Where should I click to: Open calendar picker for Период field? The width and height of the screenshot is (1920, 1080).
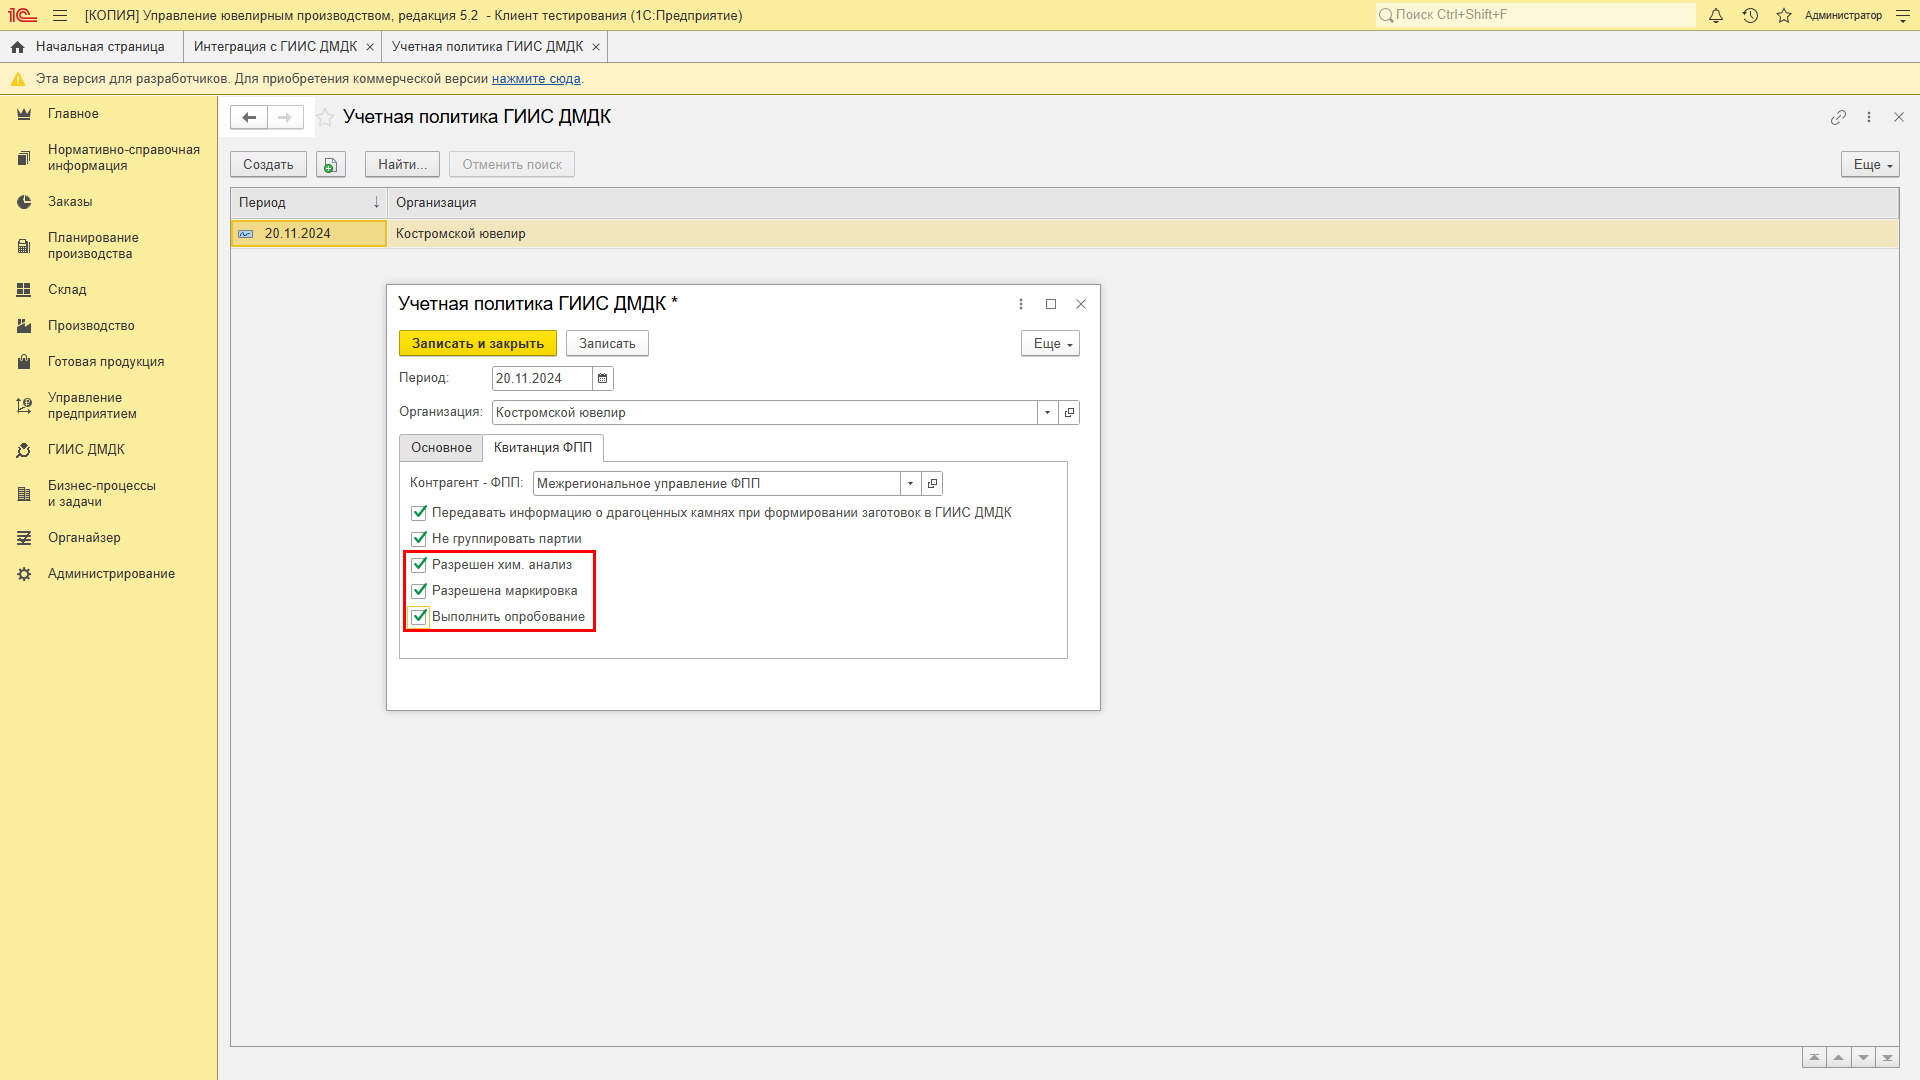602,378
